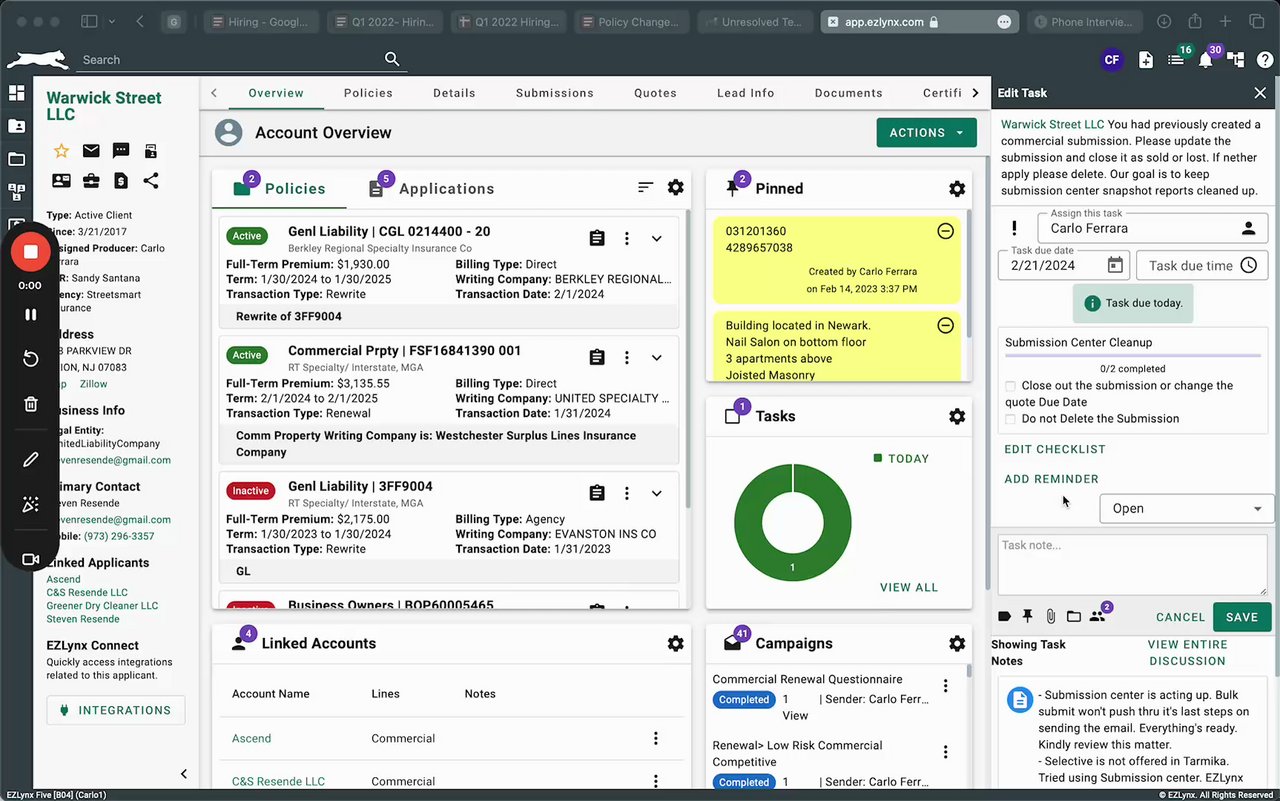Open the Documents tab
This screenshot has width=1280, height=801.
pos(849,93)
